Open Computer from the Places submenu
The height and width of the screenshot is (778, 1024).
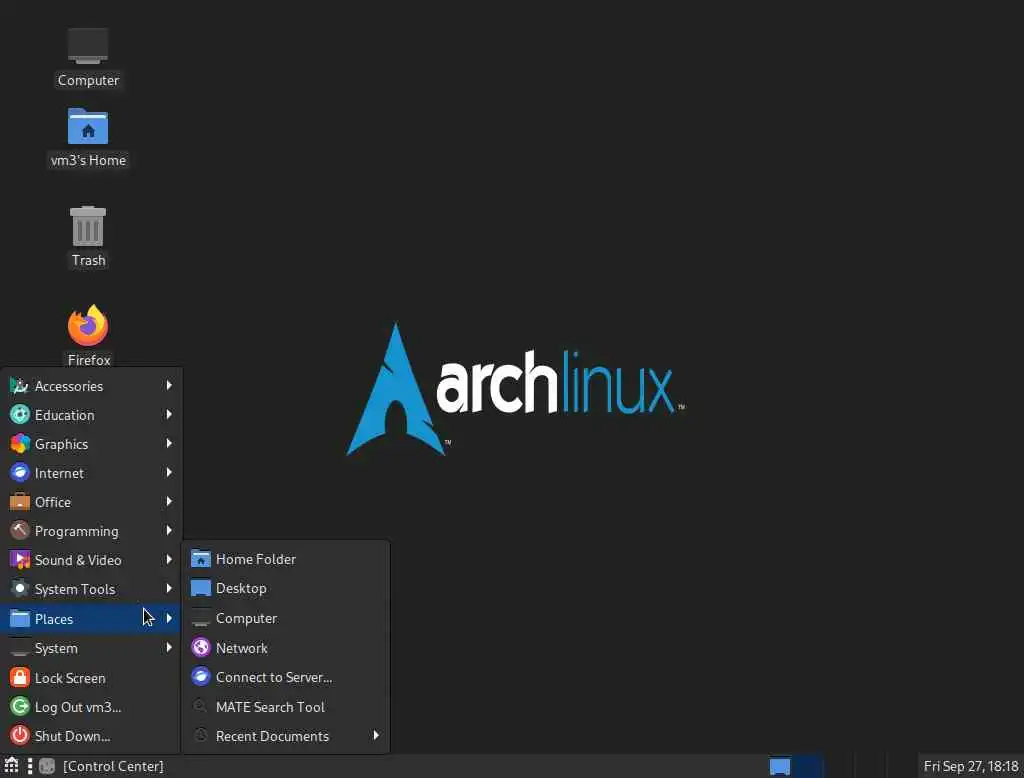tap(286, 618)
